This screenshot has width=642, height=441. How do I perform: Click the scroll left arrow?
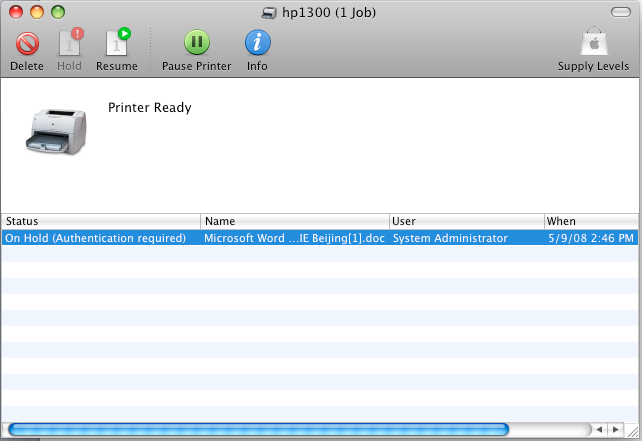pos(599,430)
